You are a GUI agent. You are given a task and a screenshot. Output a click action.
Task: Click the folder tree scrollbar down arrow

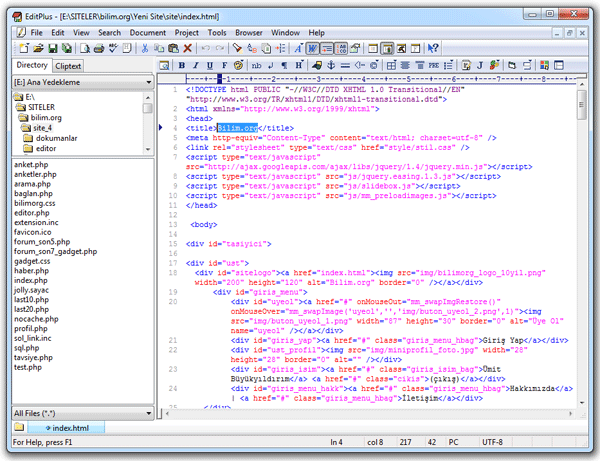click(x=148, y=150)
